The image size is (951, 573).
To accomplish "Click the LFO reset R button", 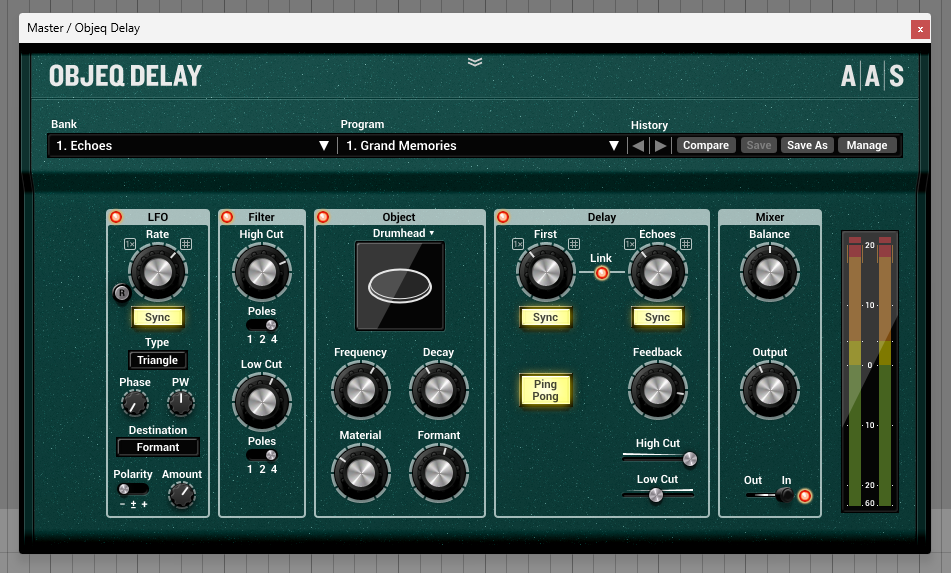I will coord(122,293).
